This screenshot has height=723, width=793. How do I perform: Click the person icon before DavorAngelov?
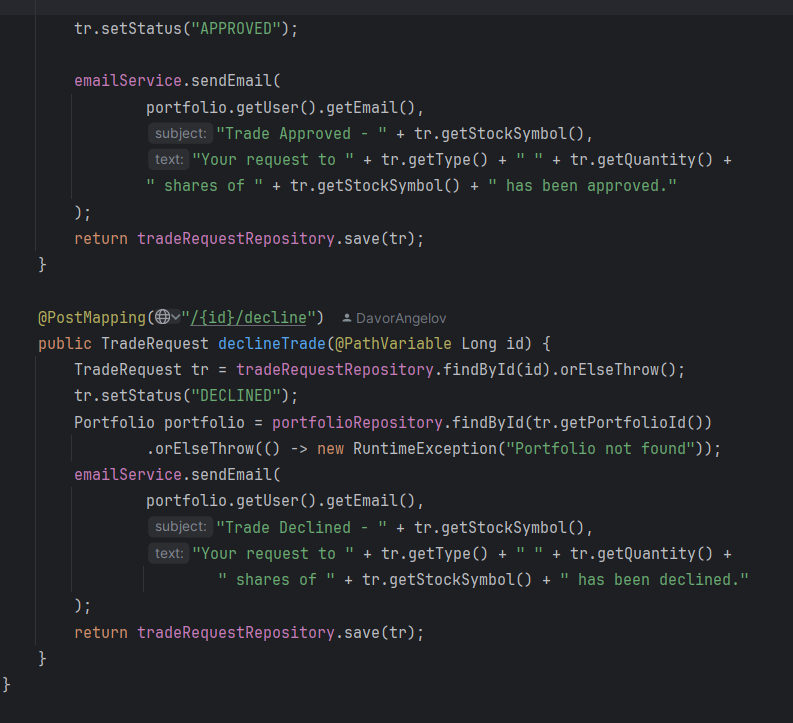pyautogui.click(x=346, y=318)
